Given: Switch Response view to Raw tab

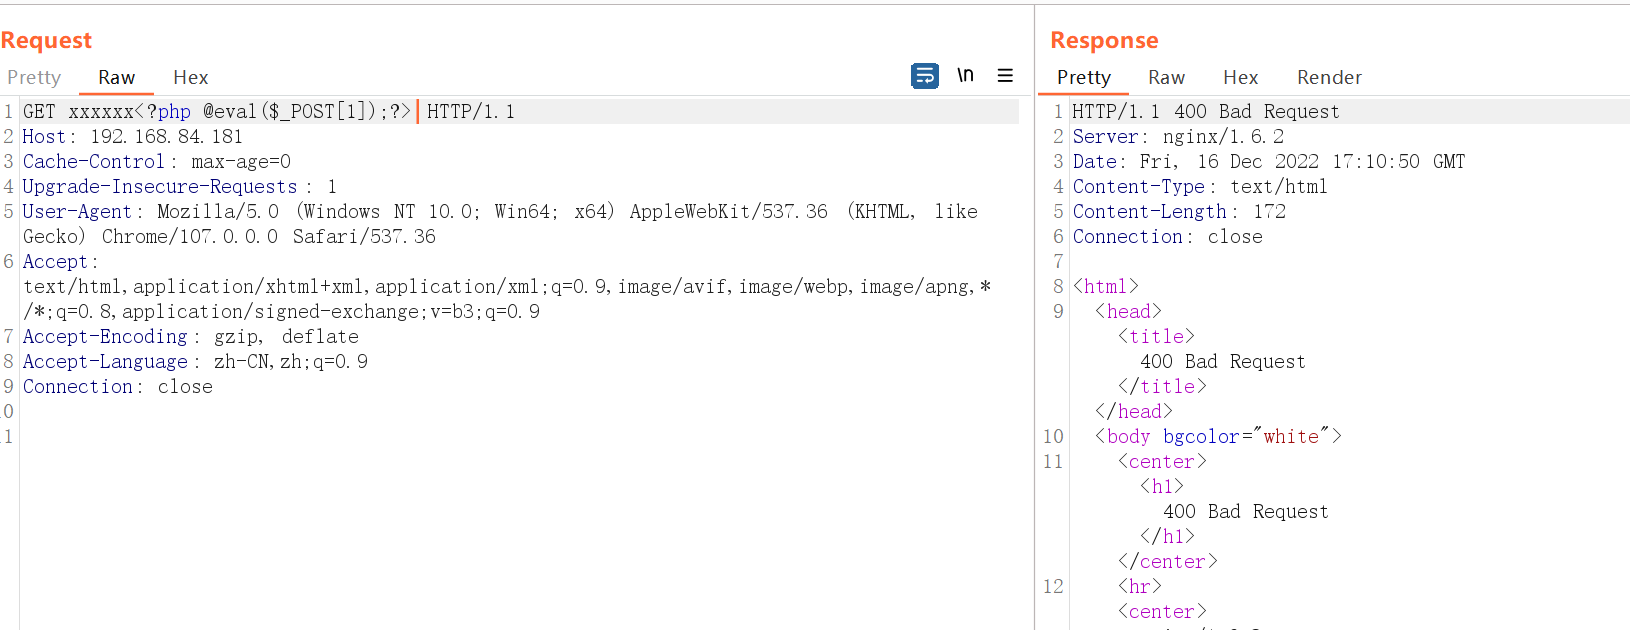Looking at the screenshot, I should point(1166,77).
